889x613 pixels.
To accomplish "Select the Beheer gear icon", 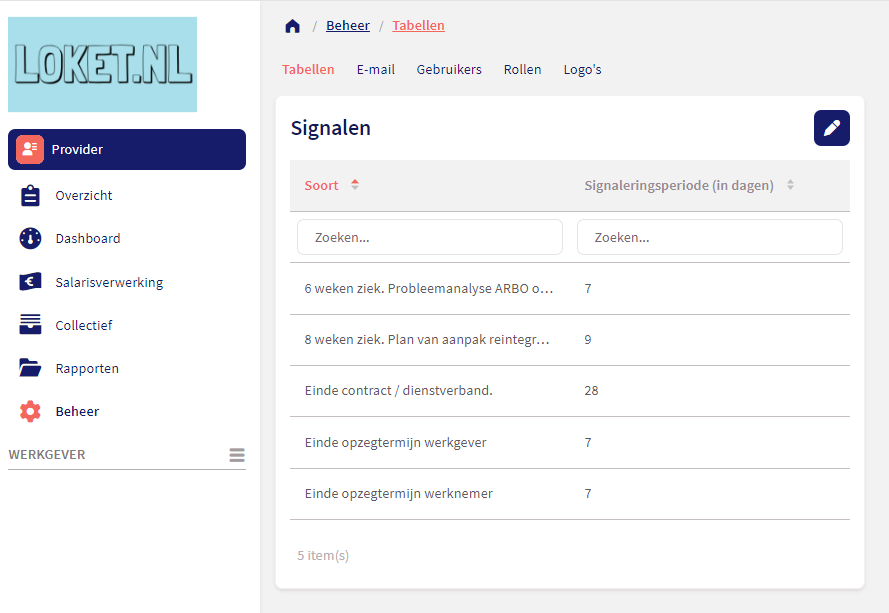I will pyautogui.click(x=29, y=411).
